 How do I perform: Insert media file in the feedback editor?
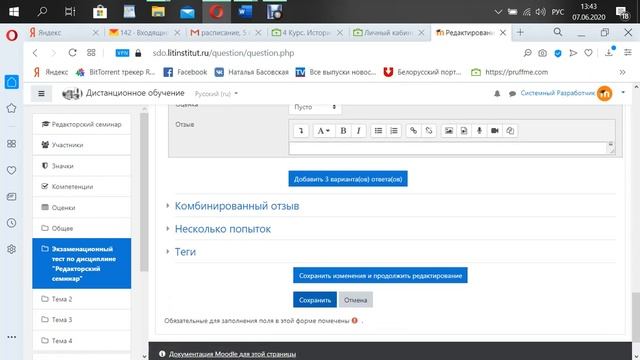click(464, 131)
